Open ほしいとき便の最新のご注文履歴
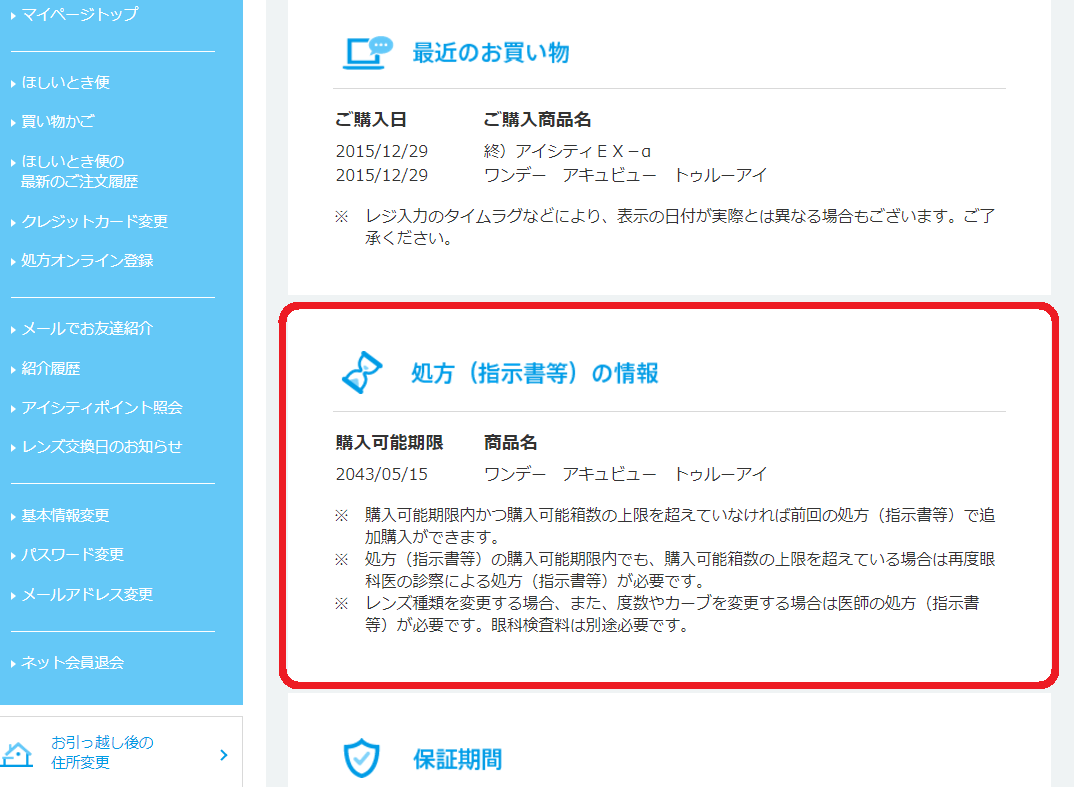 click(x=79, y=171)
